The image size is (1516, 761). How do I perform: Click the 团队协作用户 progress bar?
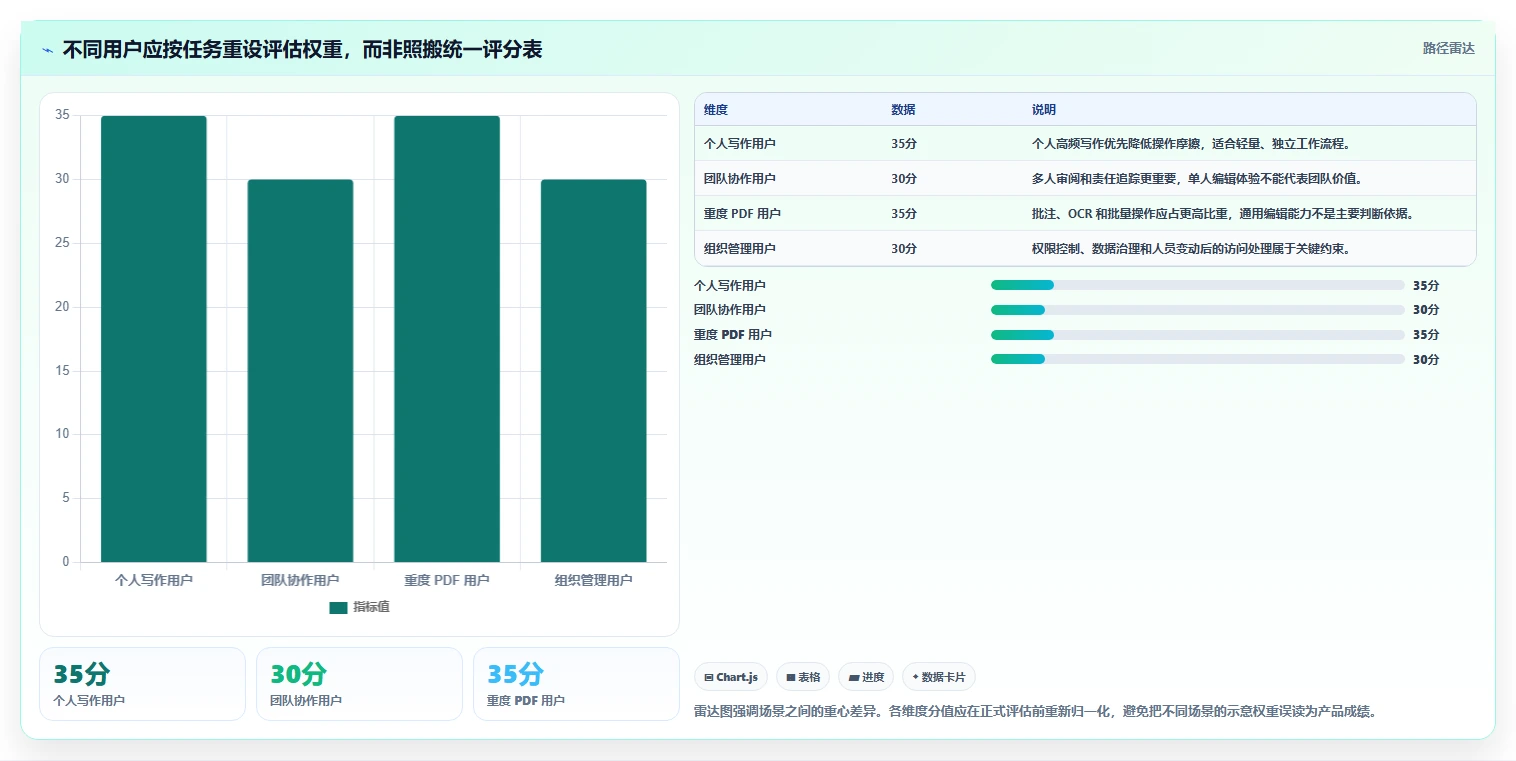point(1198,310)
